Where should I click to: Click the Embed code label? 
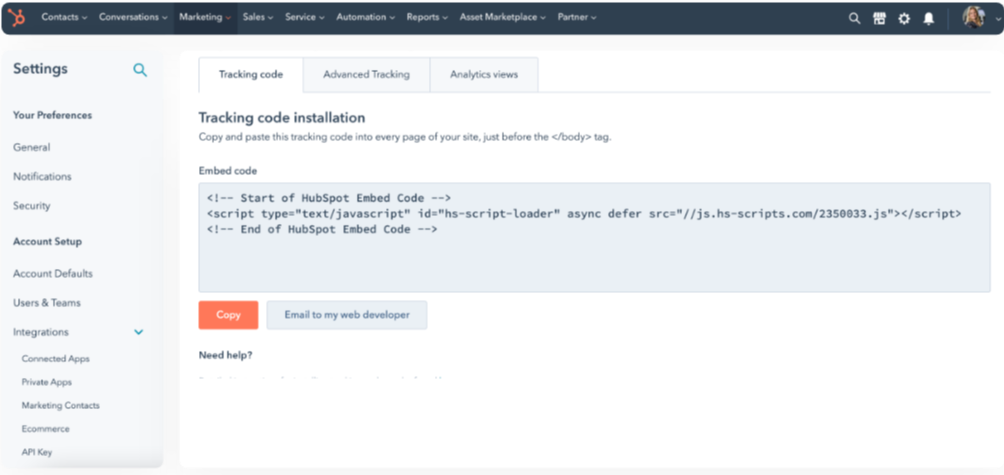coord(228,171)
